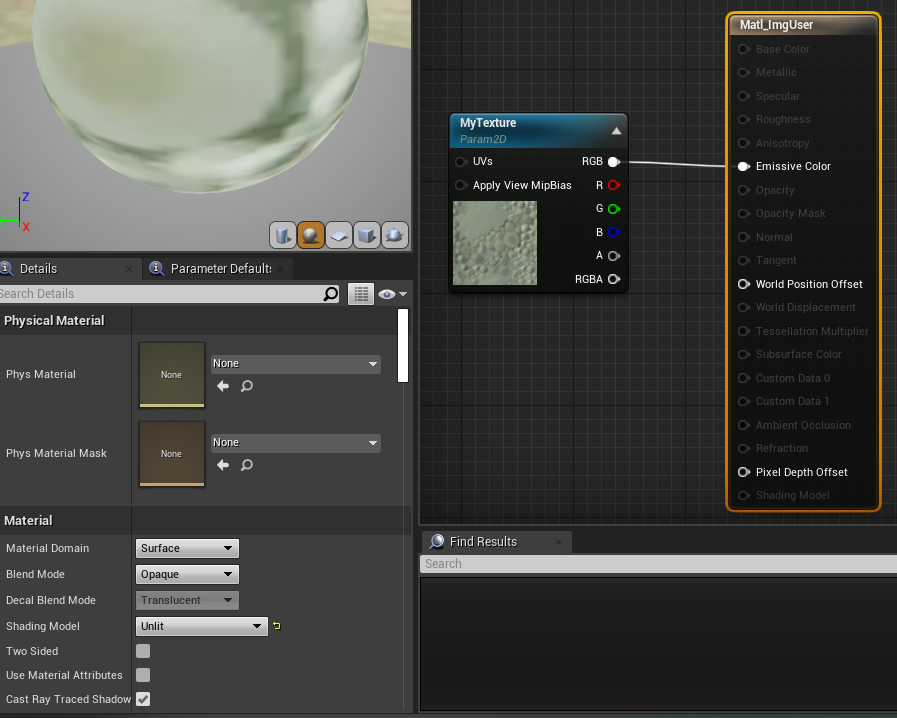Enable the Two Sided checkbox
Viewport: 897px width, 718px height.
pos(142,650)
